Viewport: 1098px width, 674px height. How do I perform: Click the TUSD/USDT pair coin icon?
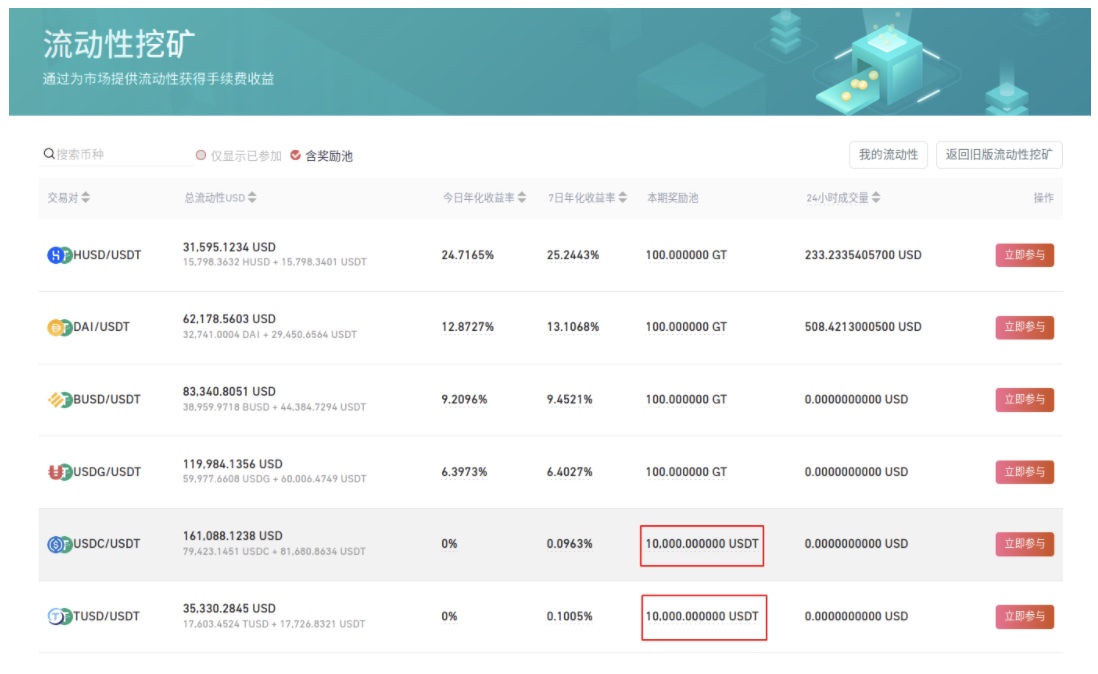(60, 617)
